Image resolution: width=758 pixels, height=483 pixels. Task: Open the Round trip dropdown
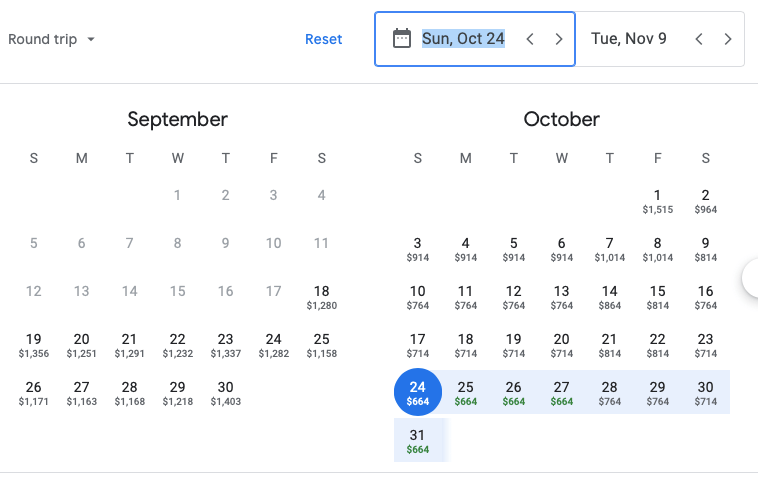pos(52,39)
